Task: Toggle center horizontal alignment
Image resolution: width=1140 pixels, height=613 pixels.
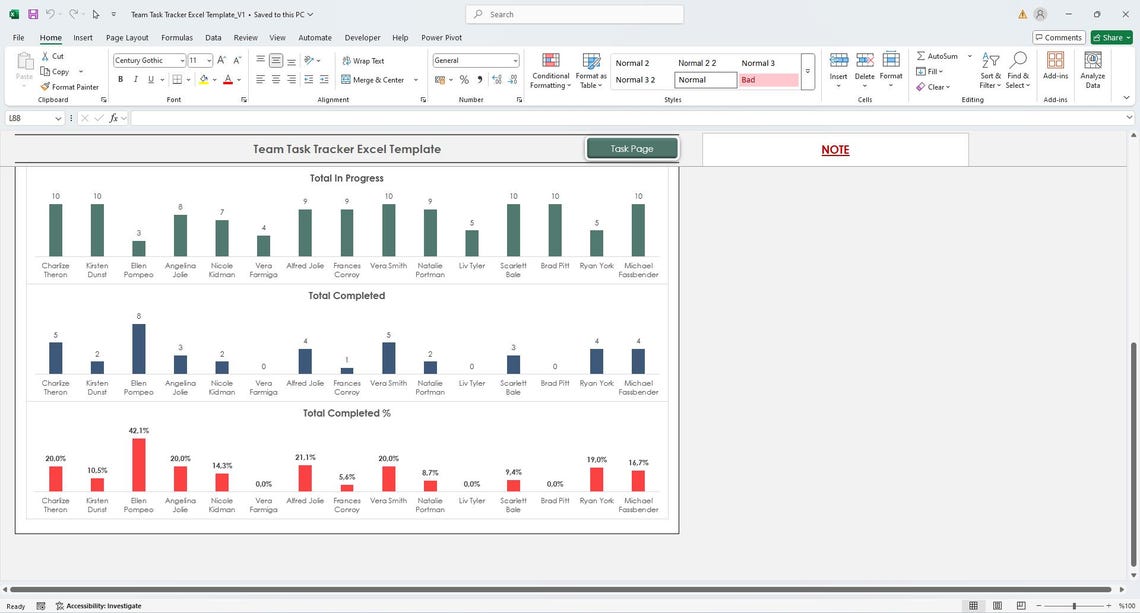Action: tap(276, 79)
